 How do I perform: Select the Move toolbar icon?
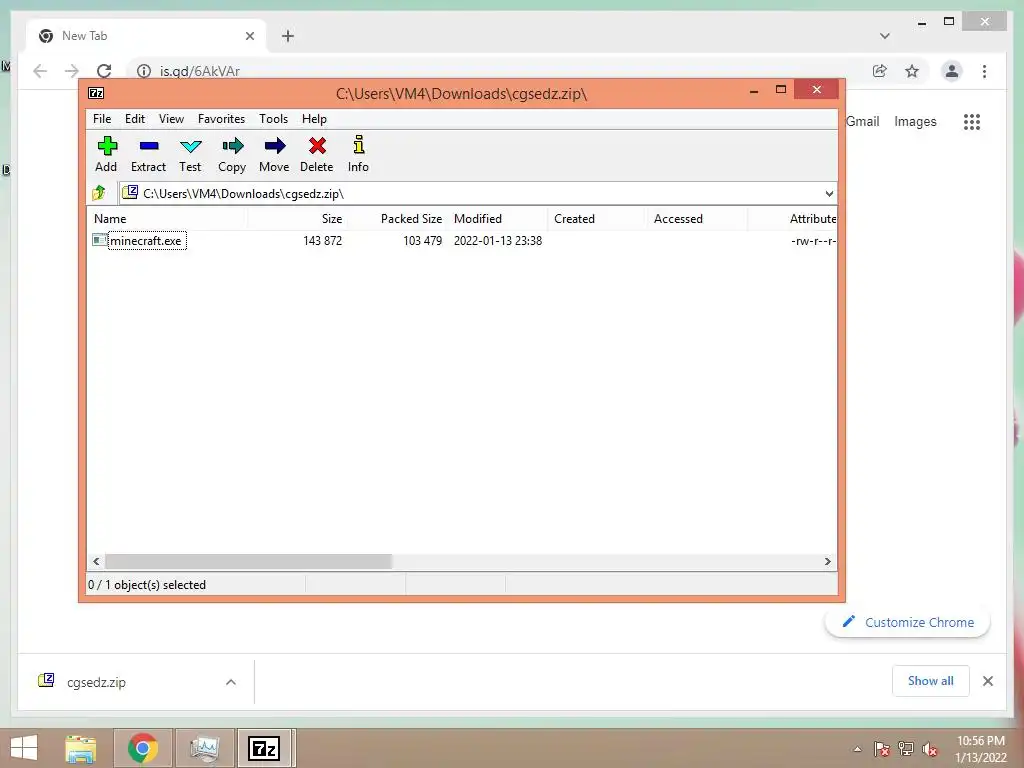pyautogui.click(x=275, y=146)
